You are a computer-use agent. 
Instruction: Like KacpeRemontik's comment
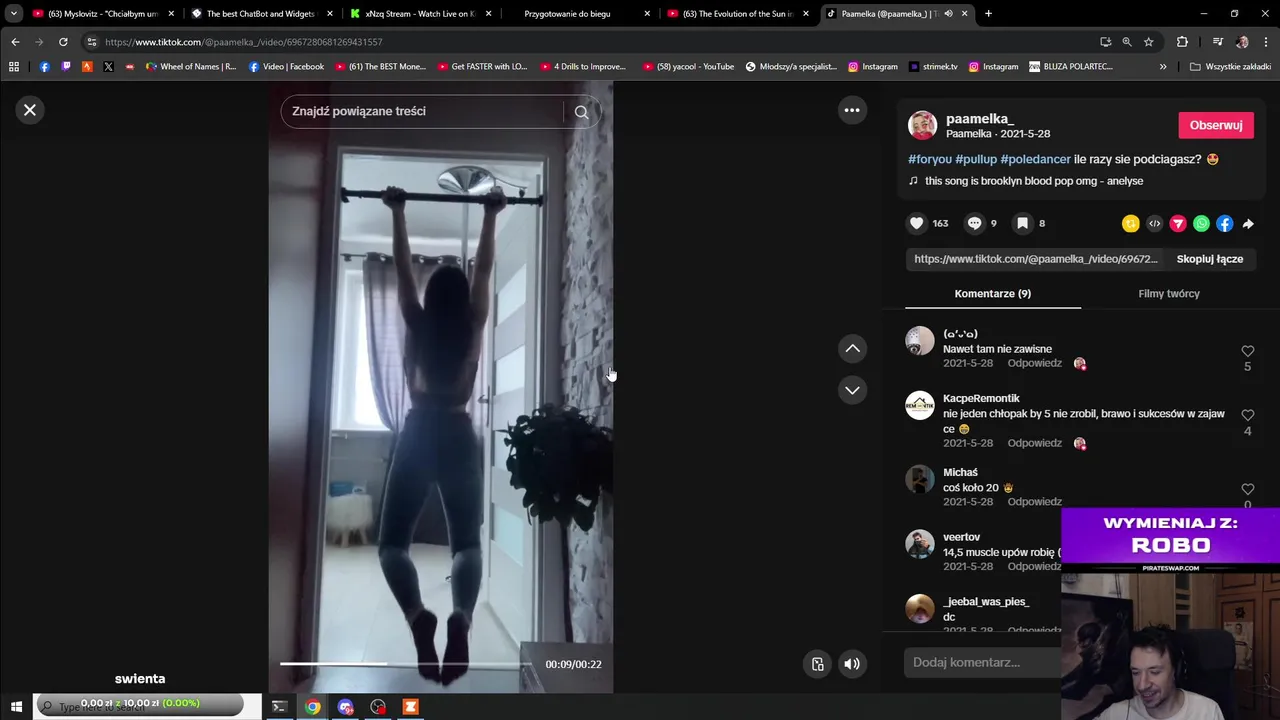1247,415
